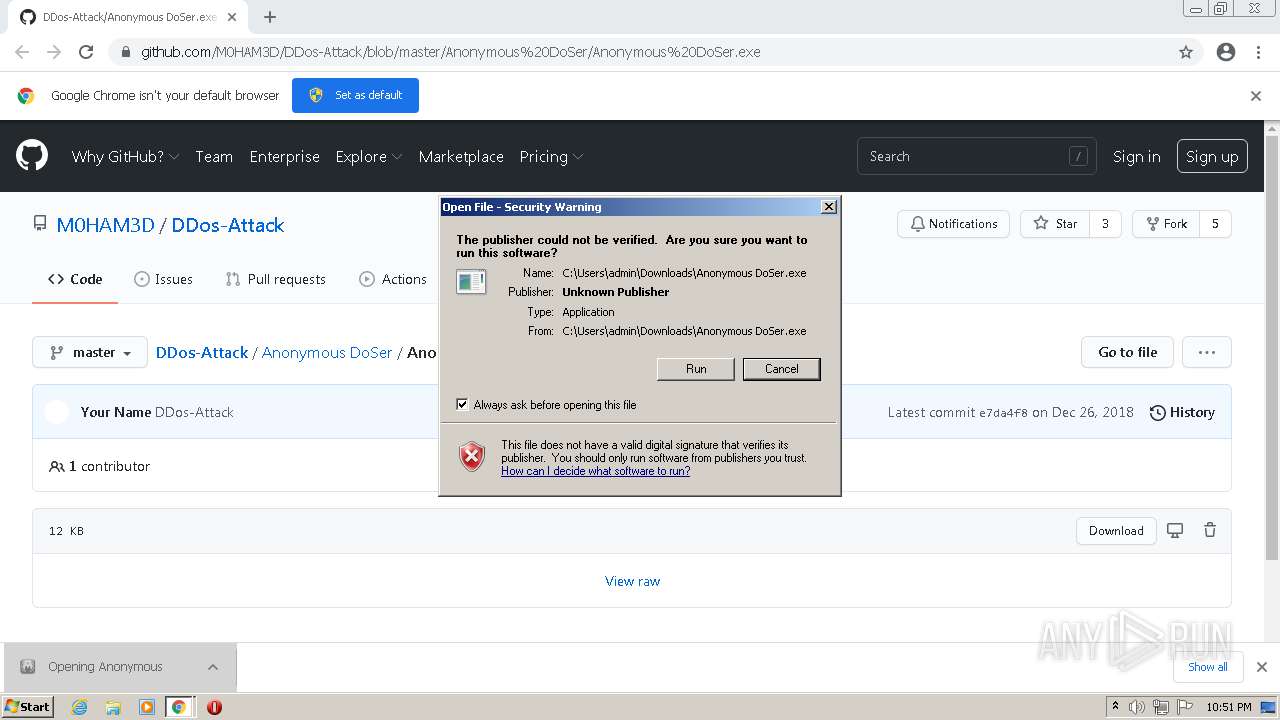Open the Chrome three-dot menu
The height and width of the screenshot is (720, 1280).
(1258, 52)
